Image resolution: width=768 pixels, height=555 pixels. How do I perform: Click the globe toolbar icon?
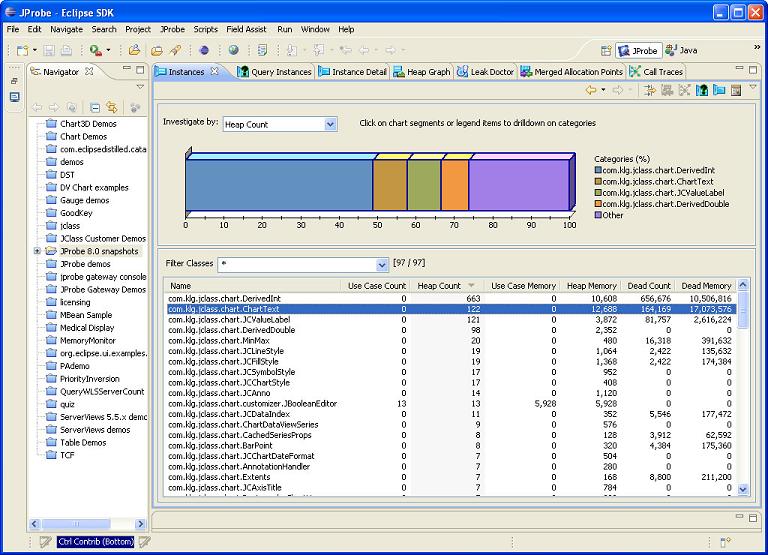[234, 50]
